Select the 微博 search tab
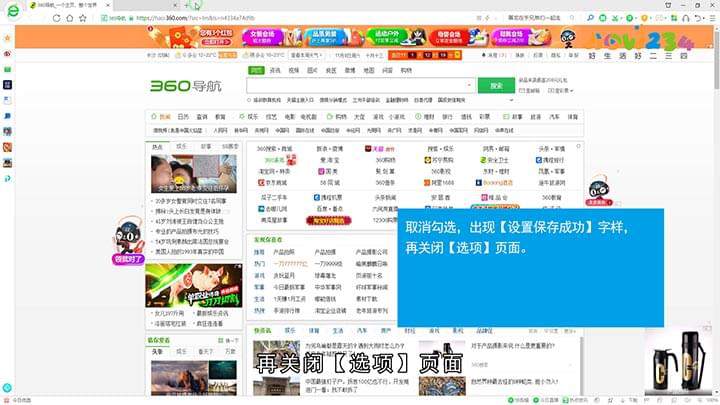 click(x=350, y=70)
